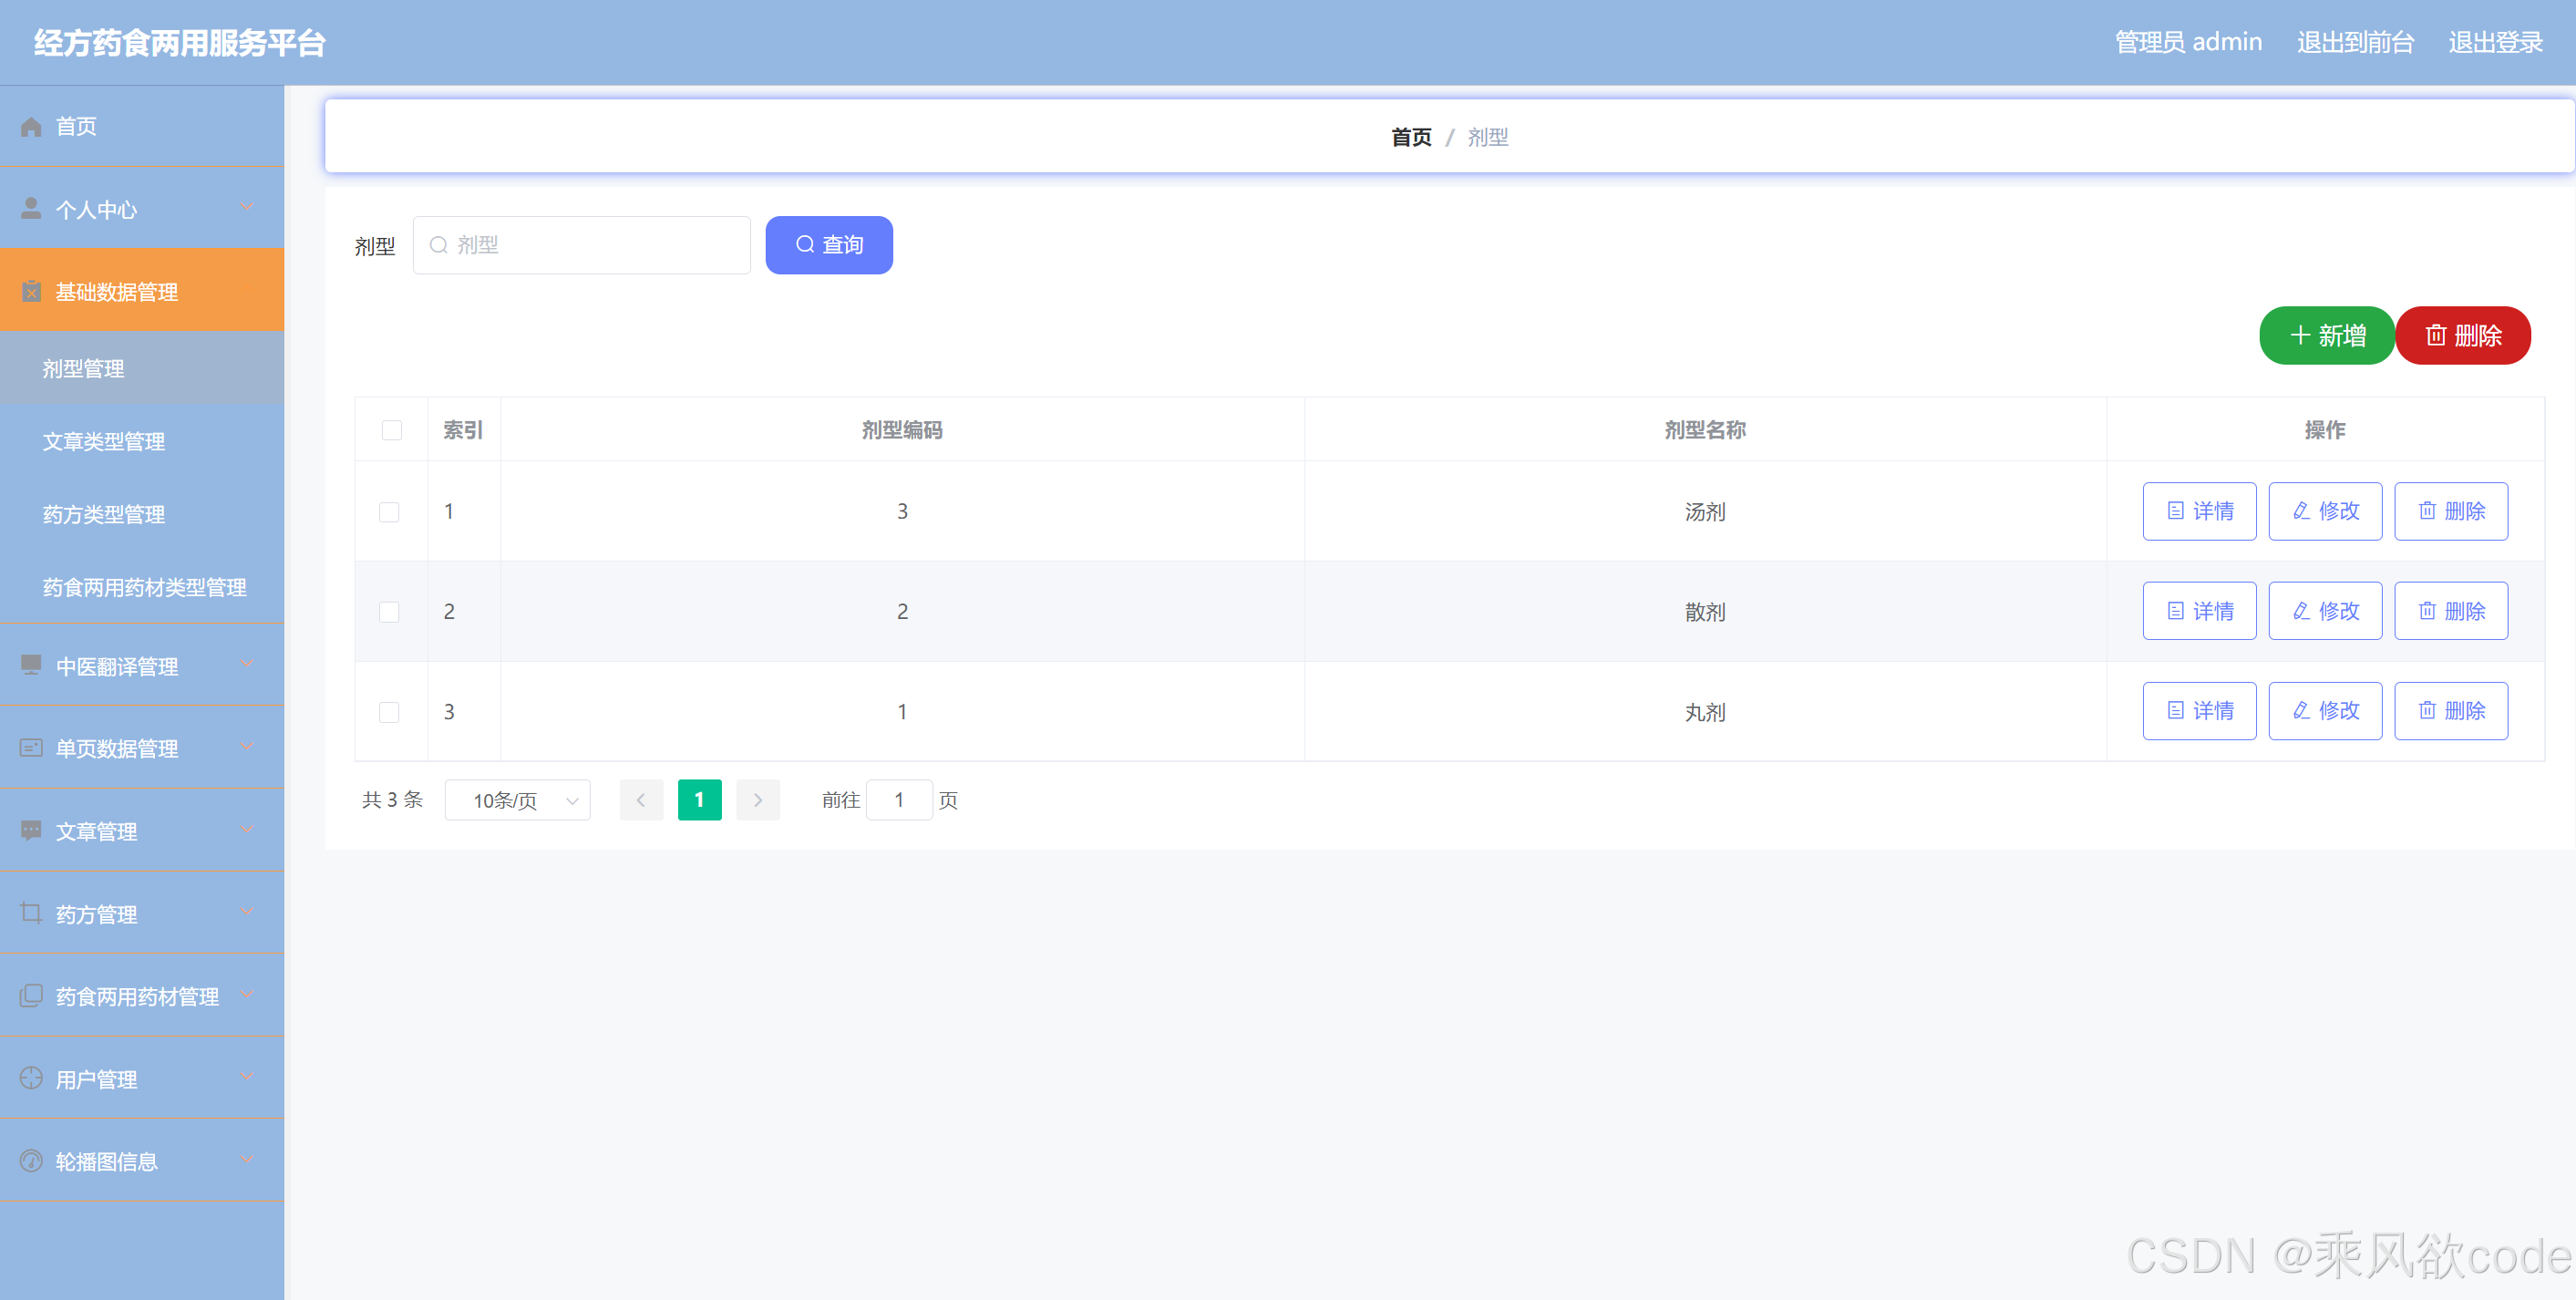Click the question icon beside 轮播图信息
The image size is (2576, 1300).
(x=30, y=1160)
